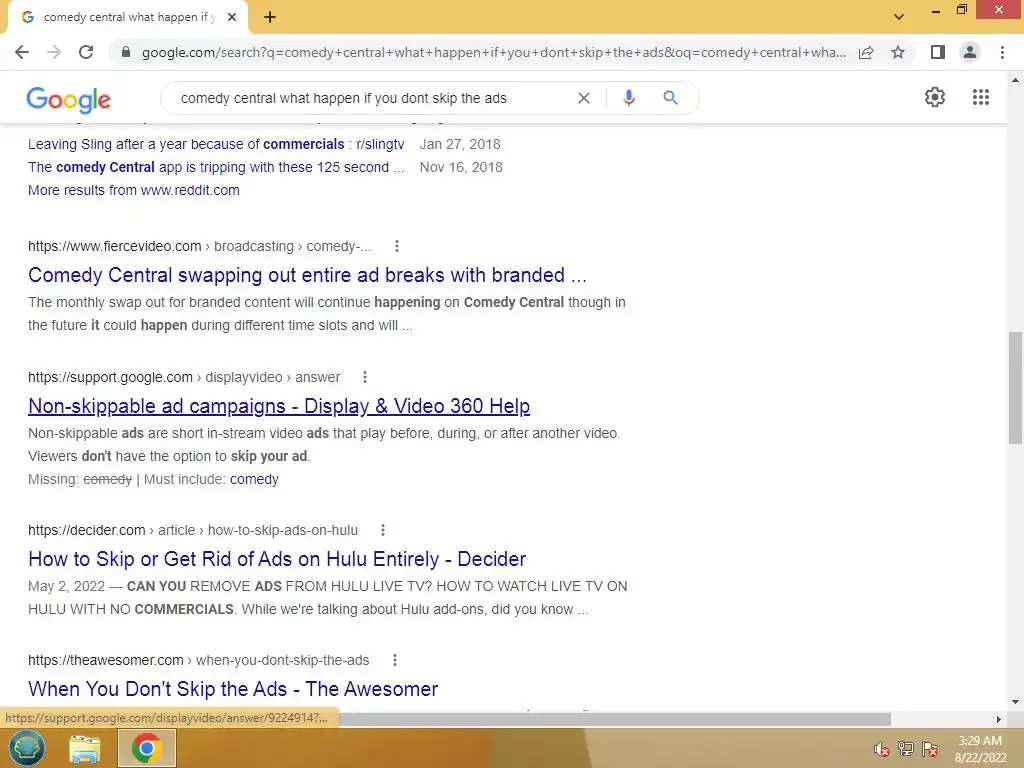Open the theawesomer.com result options menu
This screenshot has width=1024, height=768.
(x=394, y=660)
